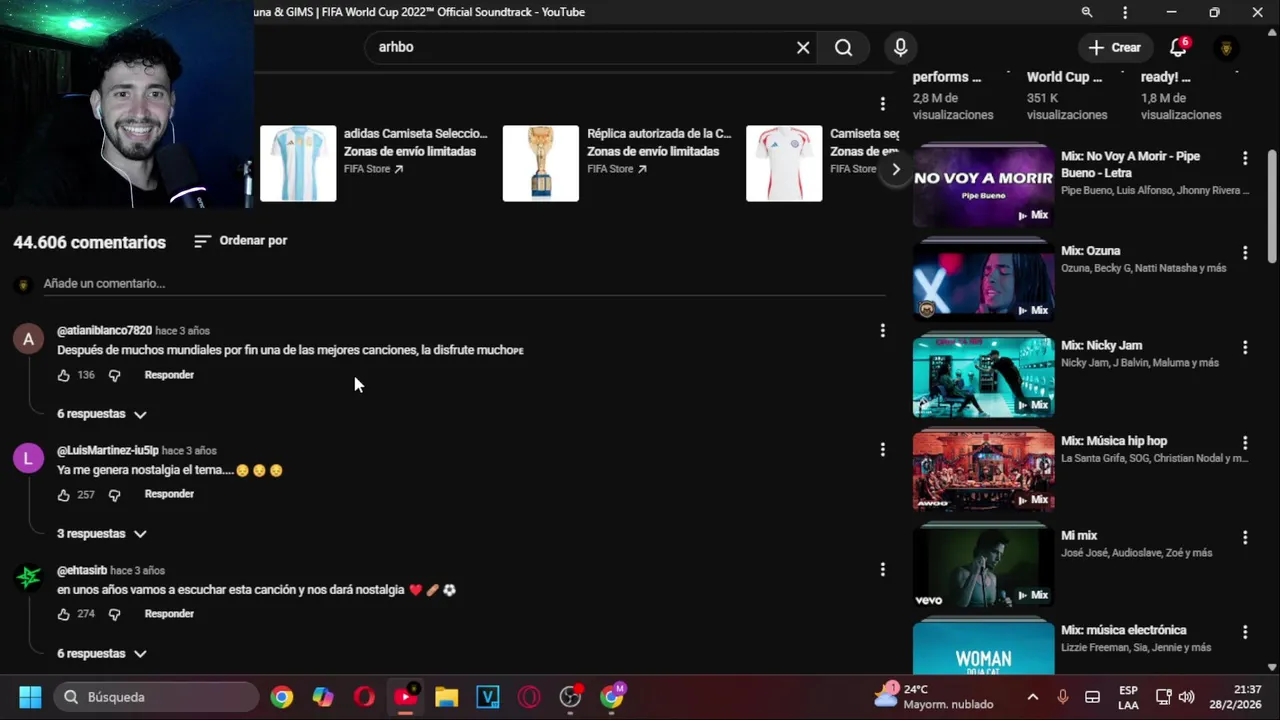Open options for @atianiblanco7820's comment
Image resolution: width=1280 pixels, height=720 pixels.
(882, 330)
